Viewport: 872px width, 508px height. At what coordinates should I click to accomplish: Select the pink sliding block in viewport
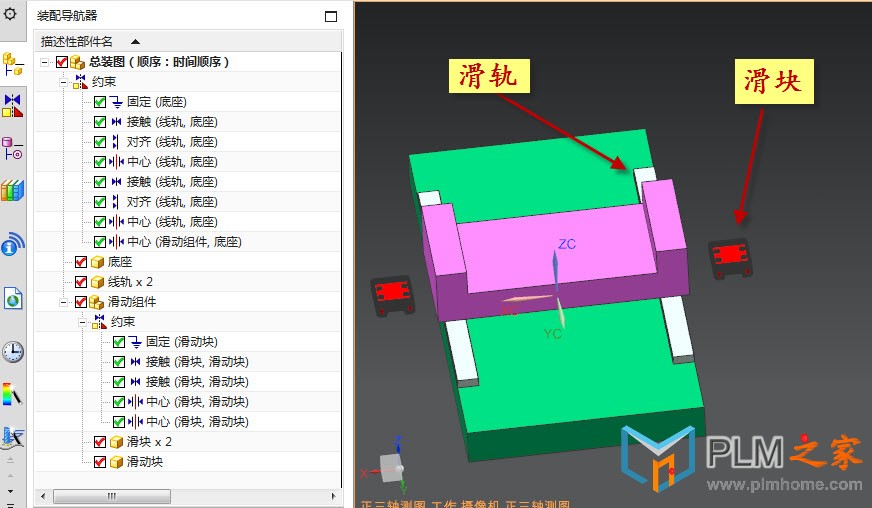[556, 248]
